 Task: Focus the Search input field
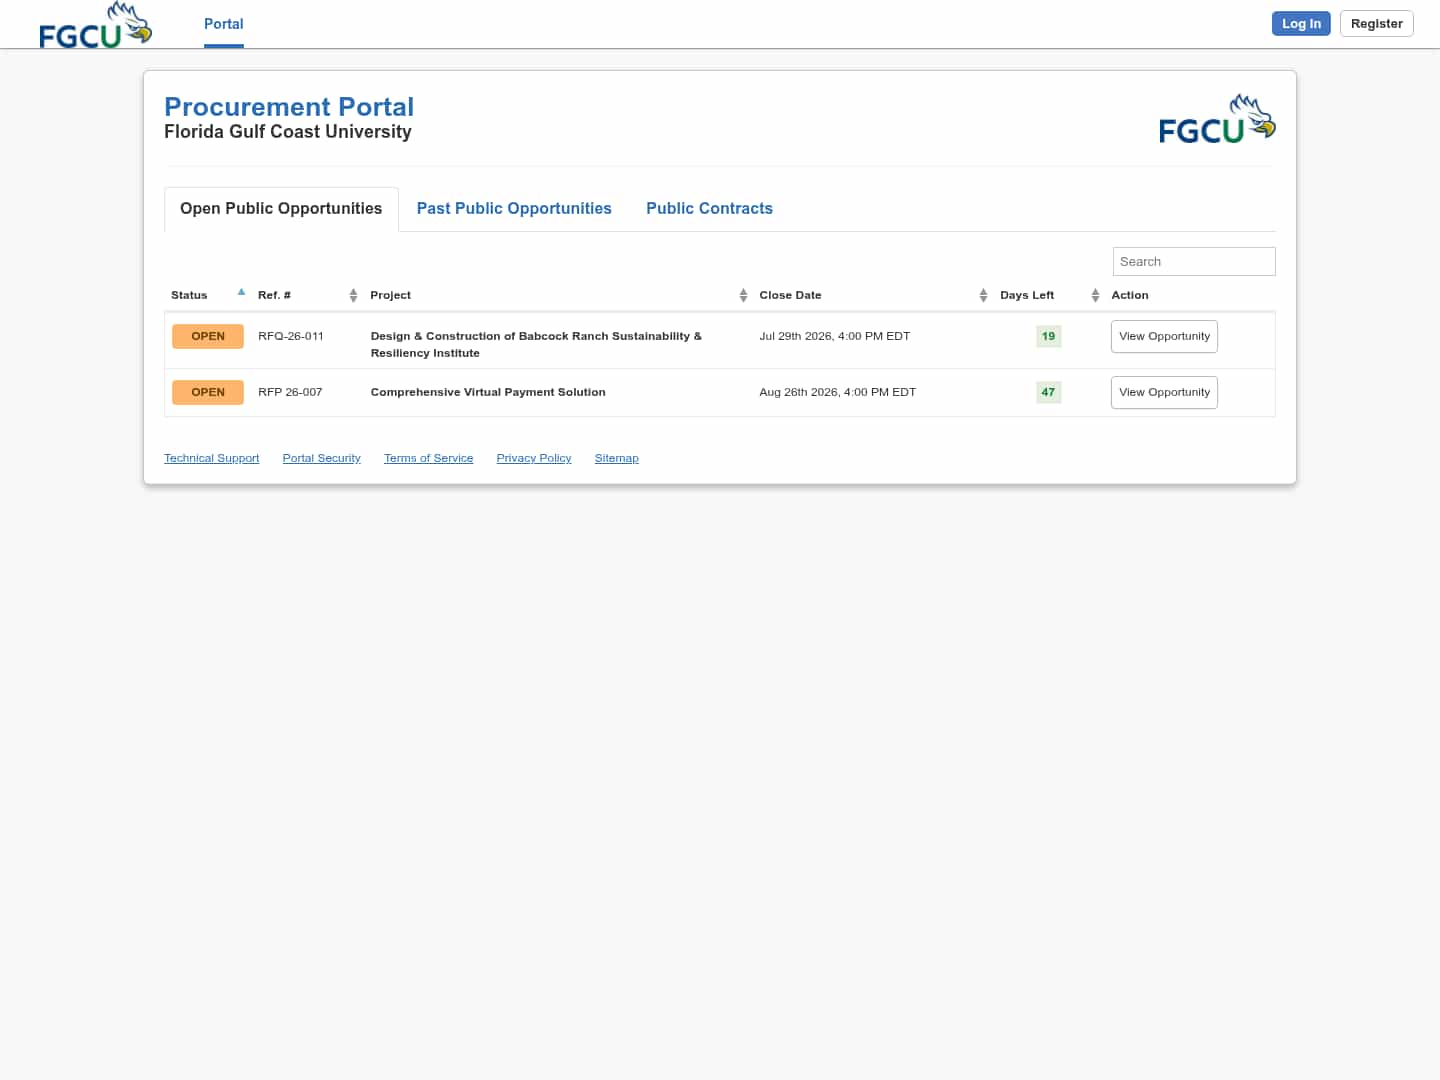(1194, 261)
